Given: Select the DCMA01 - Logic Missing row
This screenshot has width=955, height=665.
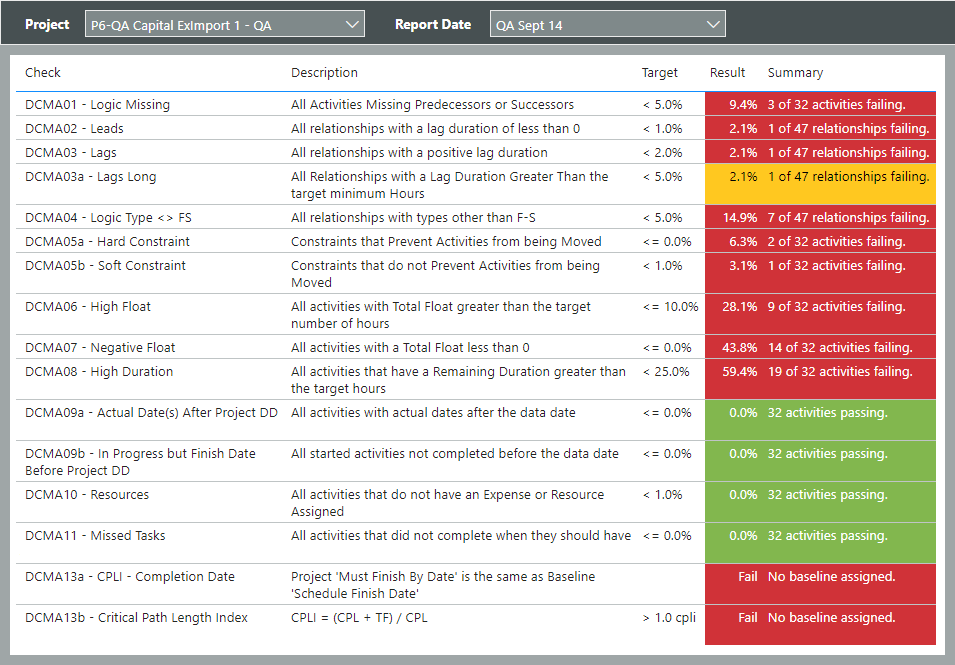Looking at the screenshot, I should click(x=97, y=105).
